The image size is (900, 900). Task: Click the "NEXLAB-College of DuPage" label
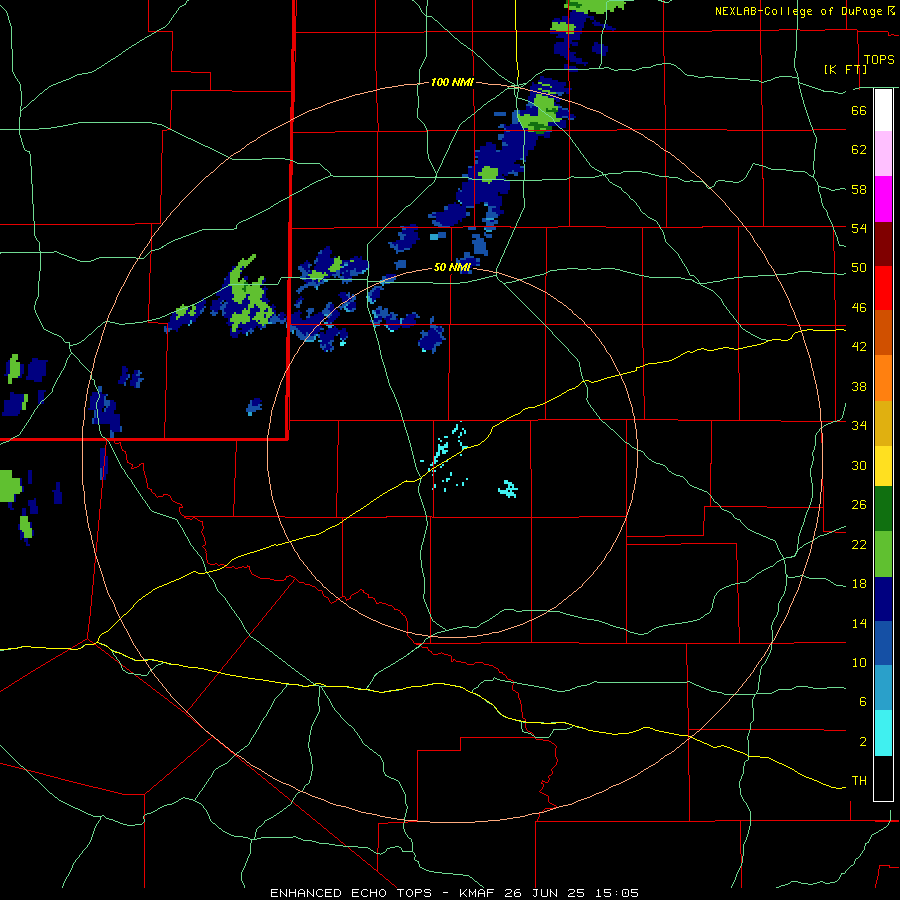coord(798,11)
